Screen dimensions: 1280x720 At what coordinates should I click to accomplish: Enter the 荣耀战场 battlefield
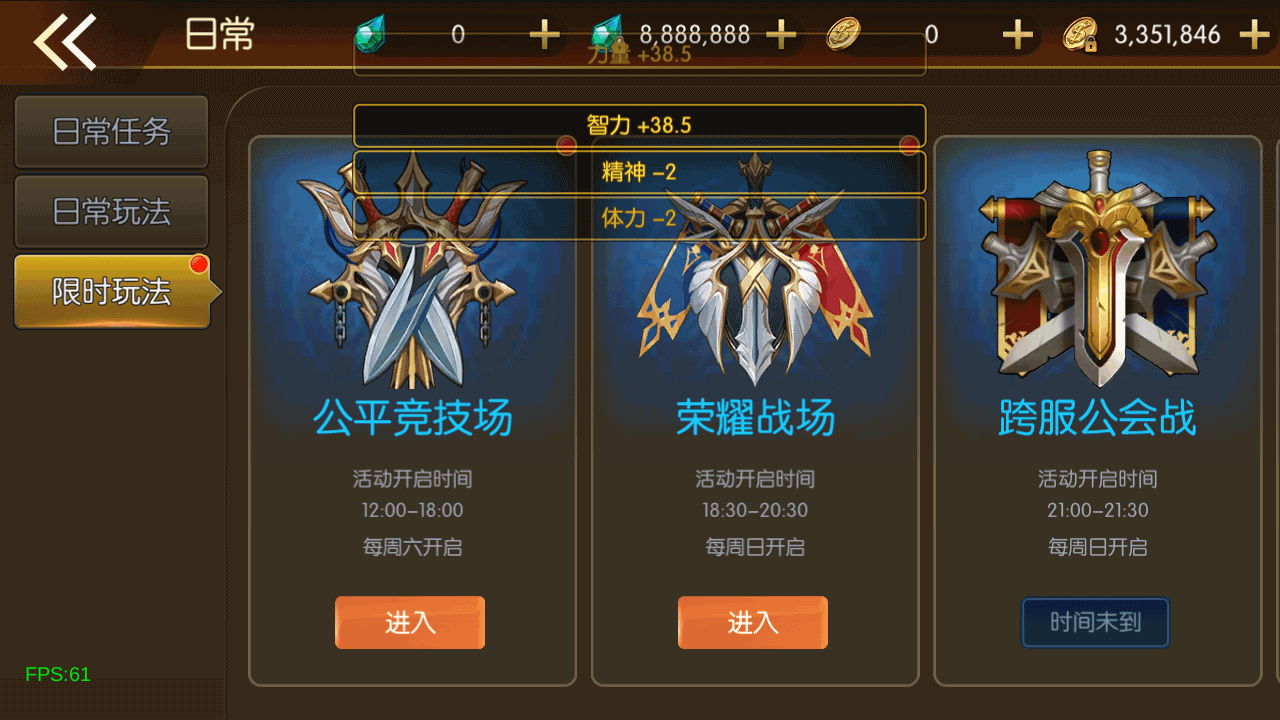(753, 622)
